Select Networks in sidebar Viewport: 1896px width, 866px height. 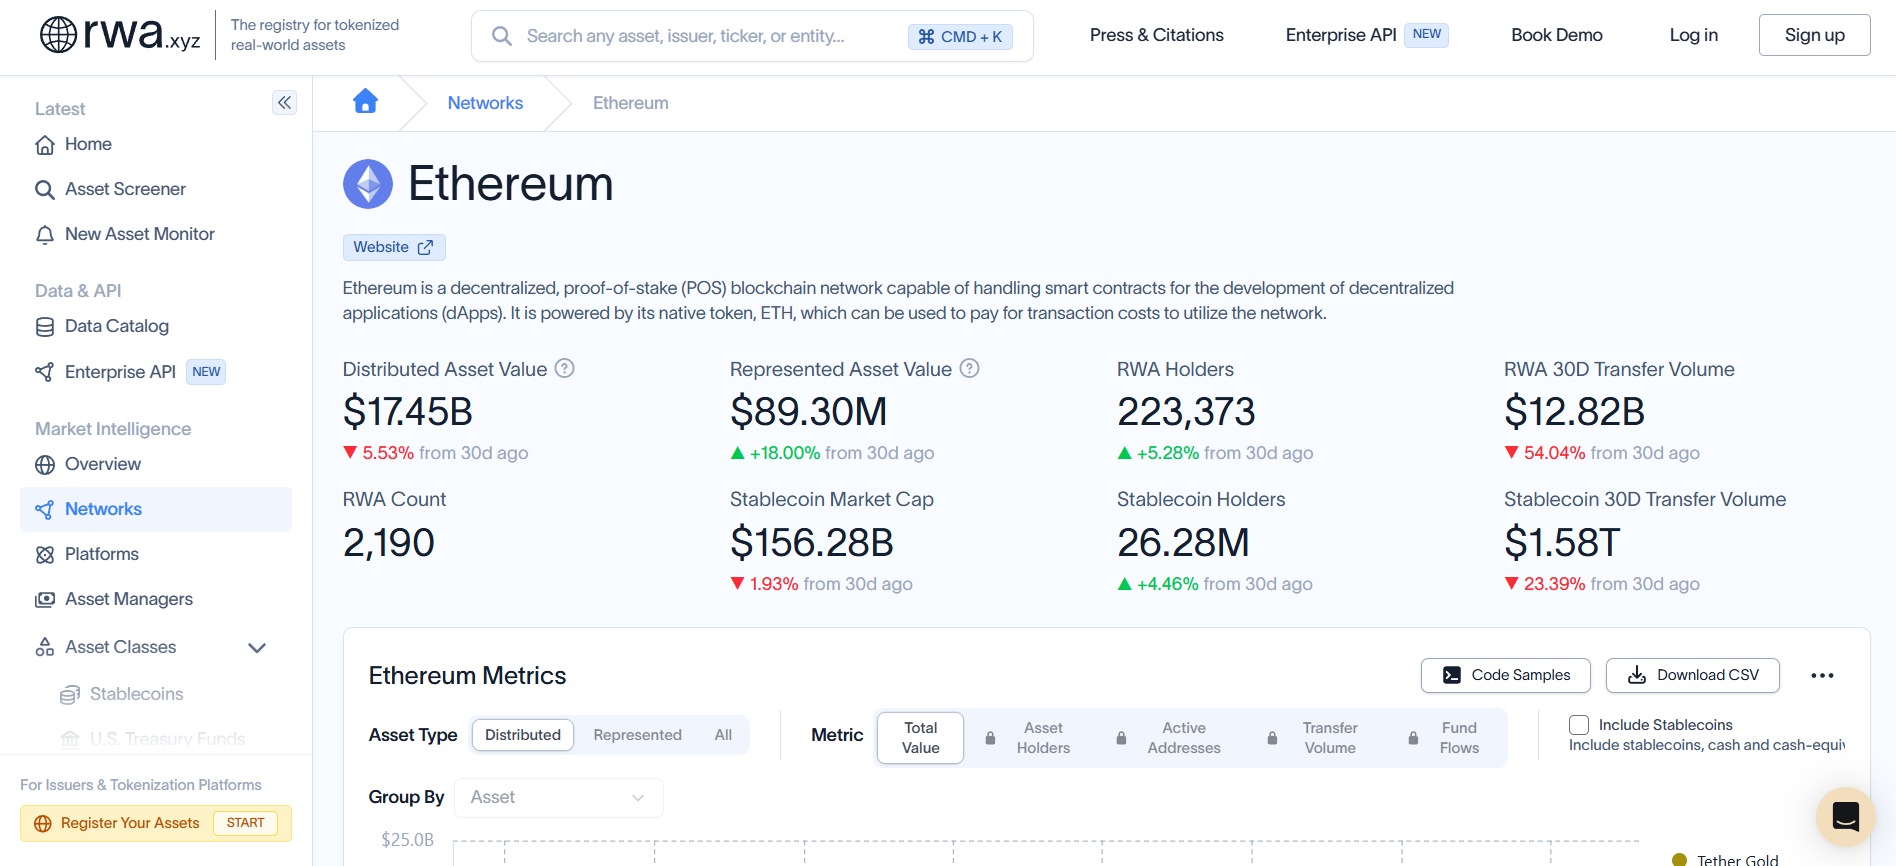pos(156,510)
